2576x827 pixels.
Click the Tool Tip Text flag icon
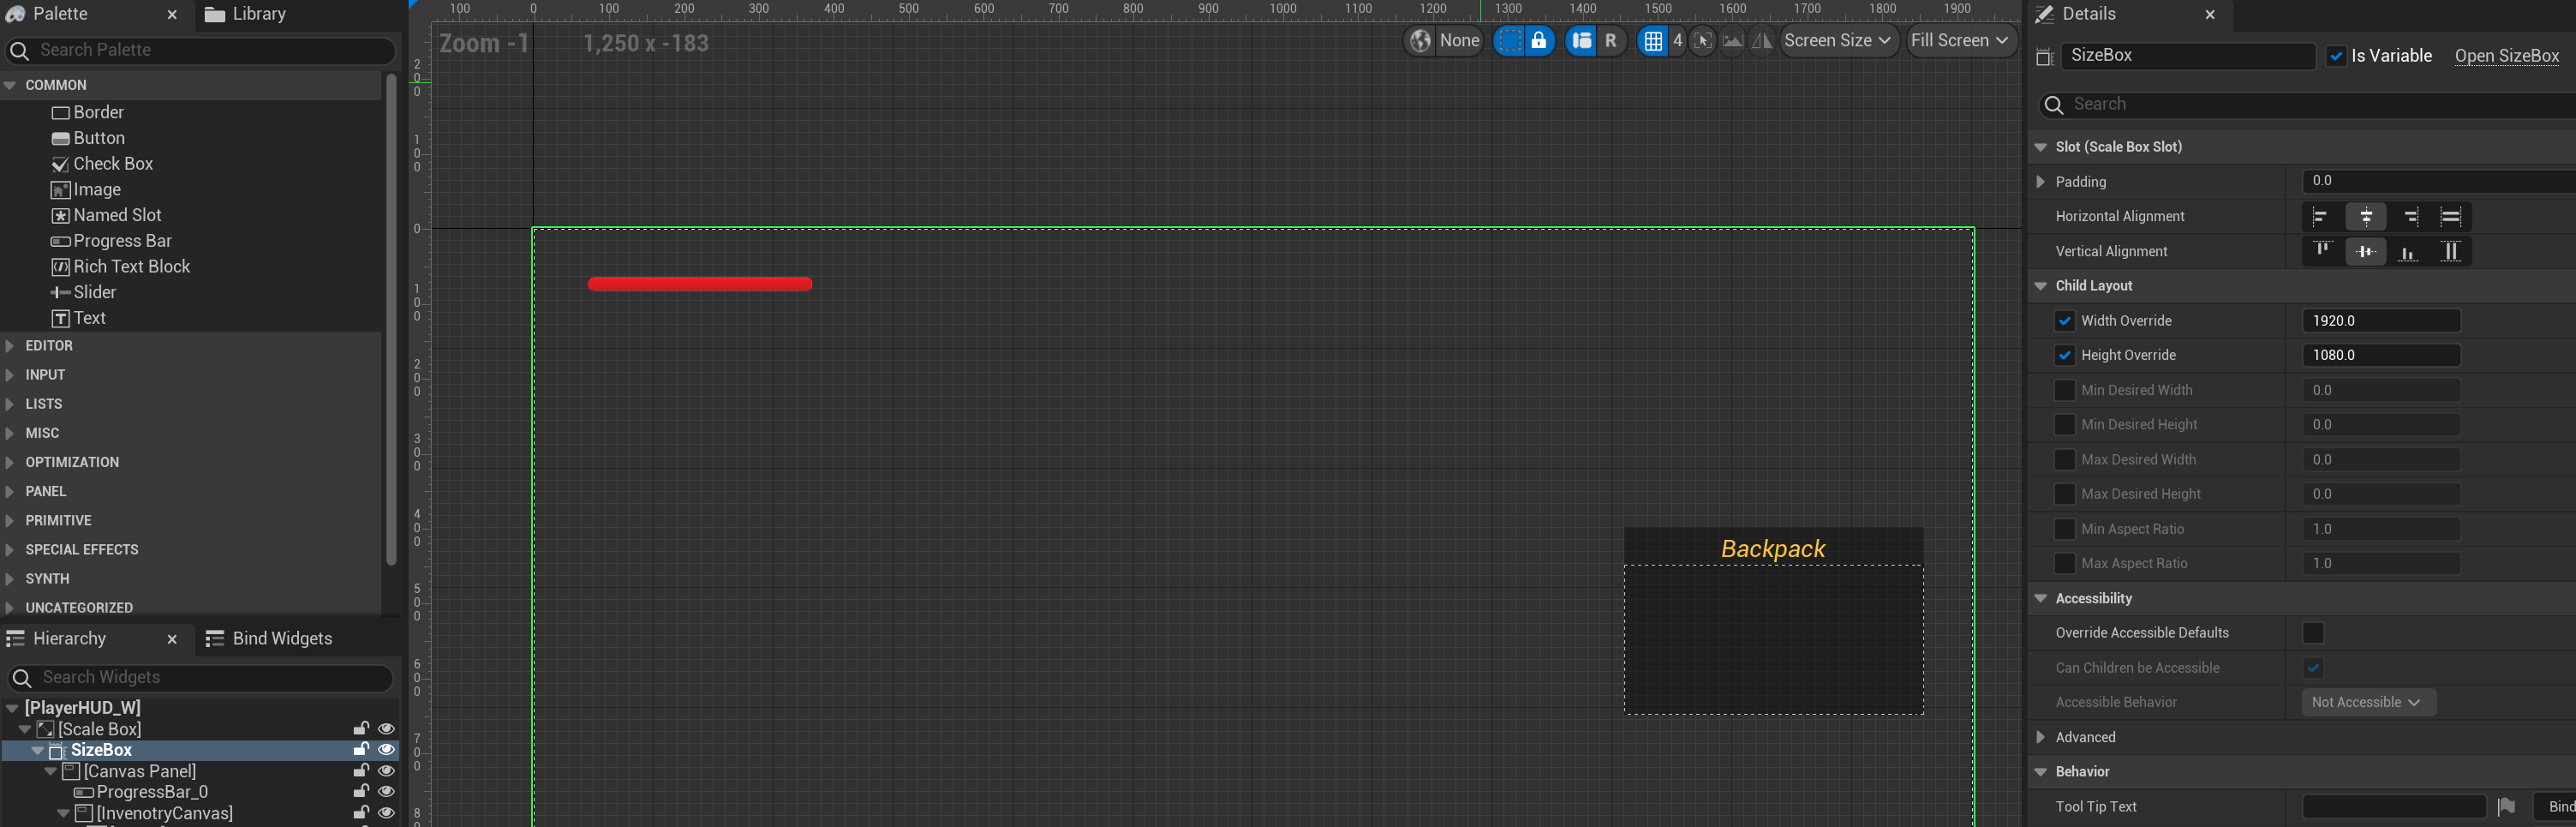2506,807
